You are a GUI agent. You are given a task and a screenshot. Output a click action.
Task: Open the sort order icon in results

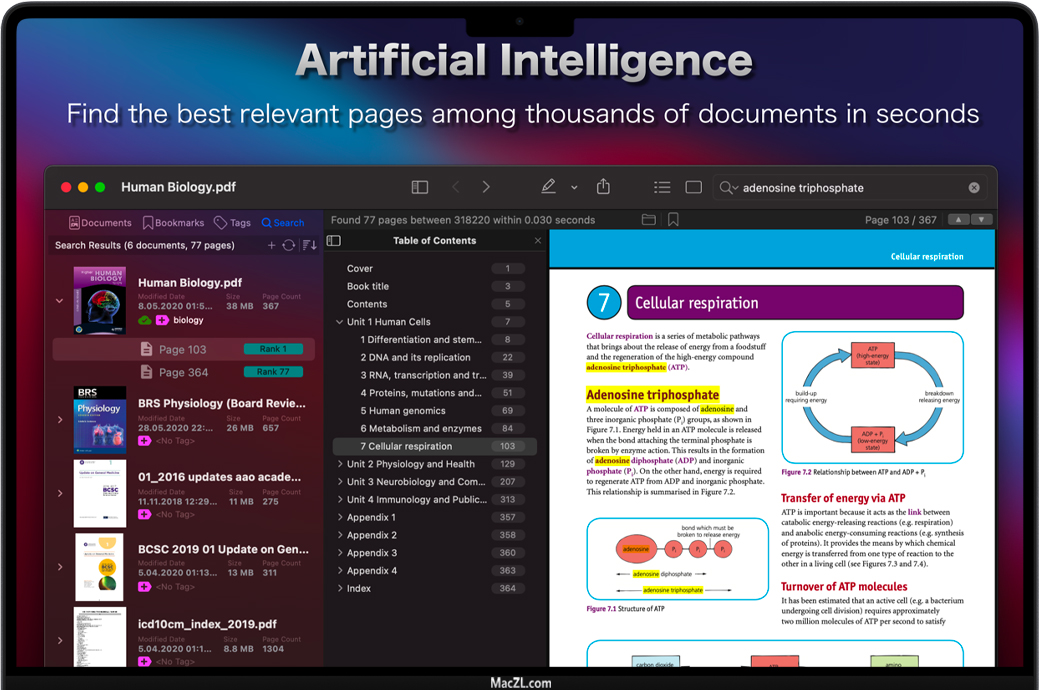(x=309, y=245)
